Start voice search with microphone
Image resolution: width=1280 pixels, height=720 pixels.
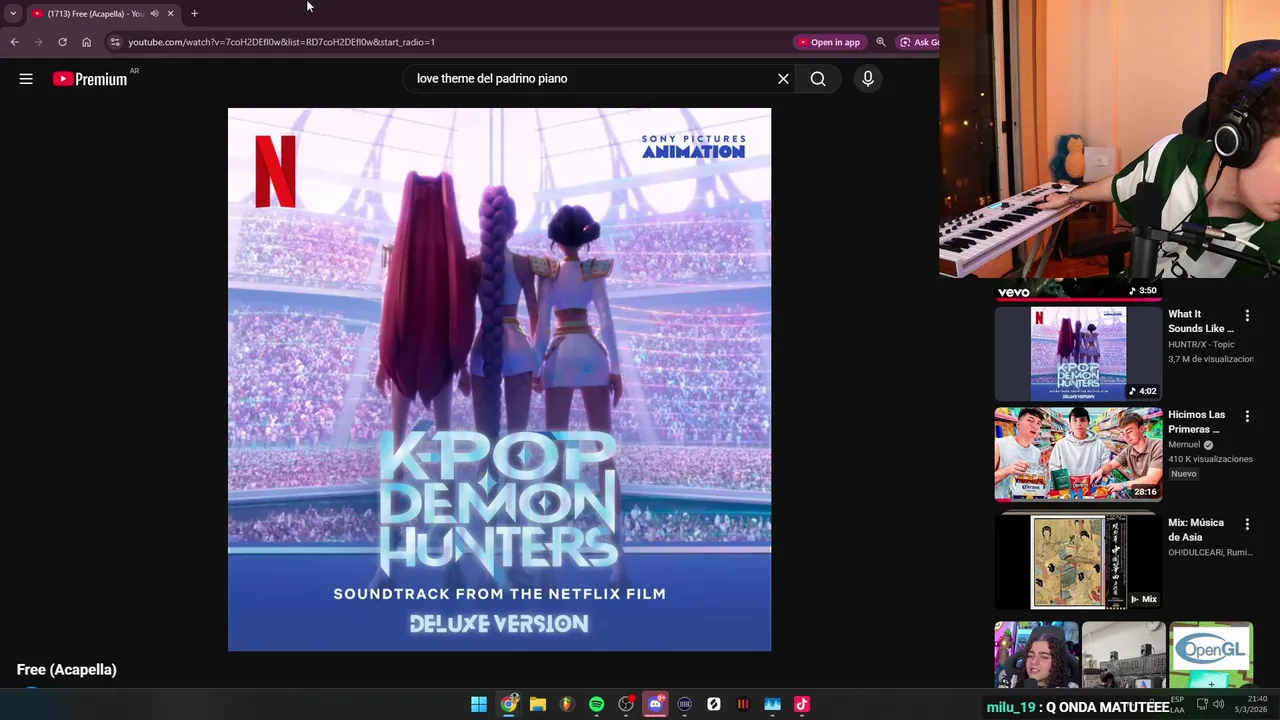point(868,79)
